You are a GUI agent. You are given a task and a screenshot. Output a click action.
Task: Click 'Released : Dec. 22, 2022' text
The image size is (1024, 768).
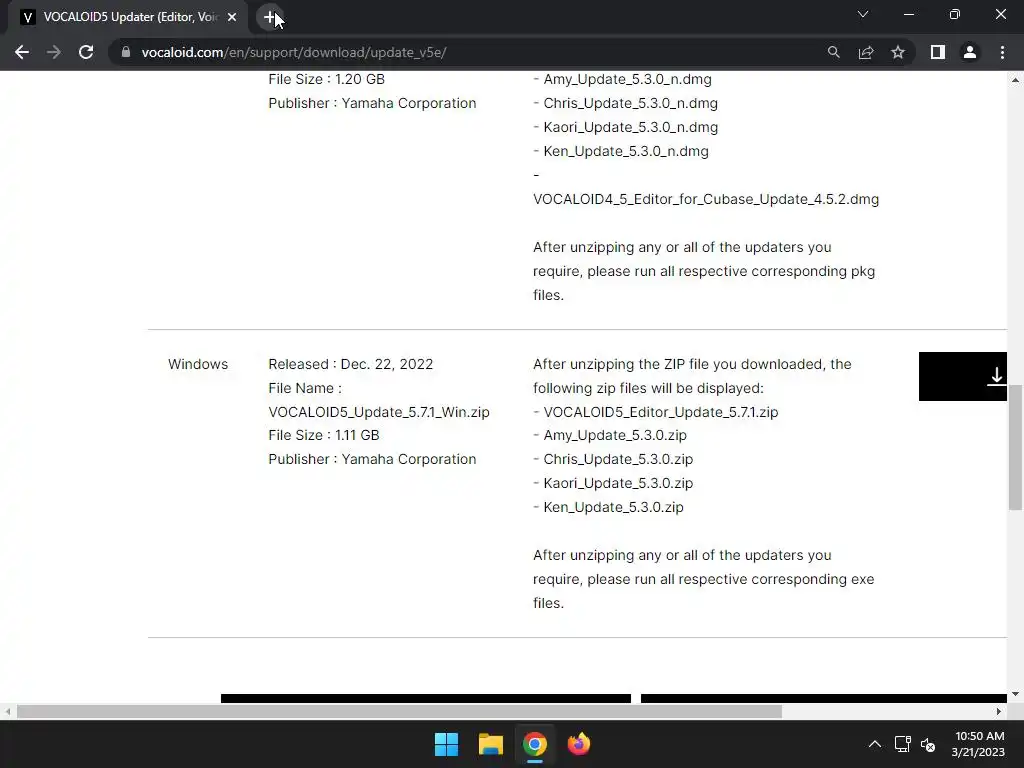(x=351, y=364)
